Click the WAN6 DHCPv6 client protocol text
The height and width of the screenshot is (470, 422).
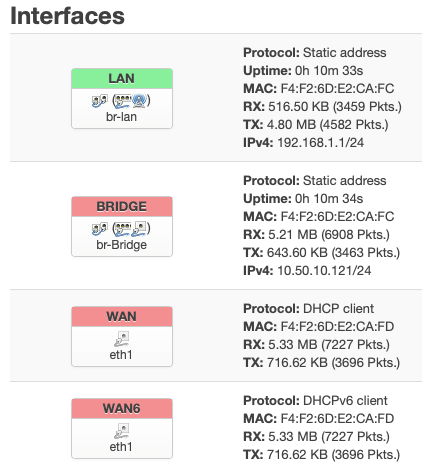[x=345, y=401]
